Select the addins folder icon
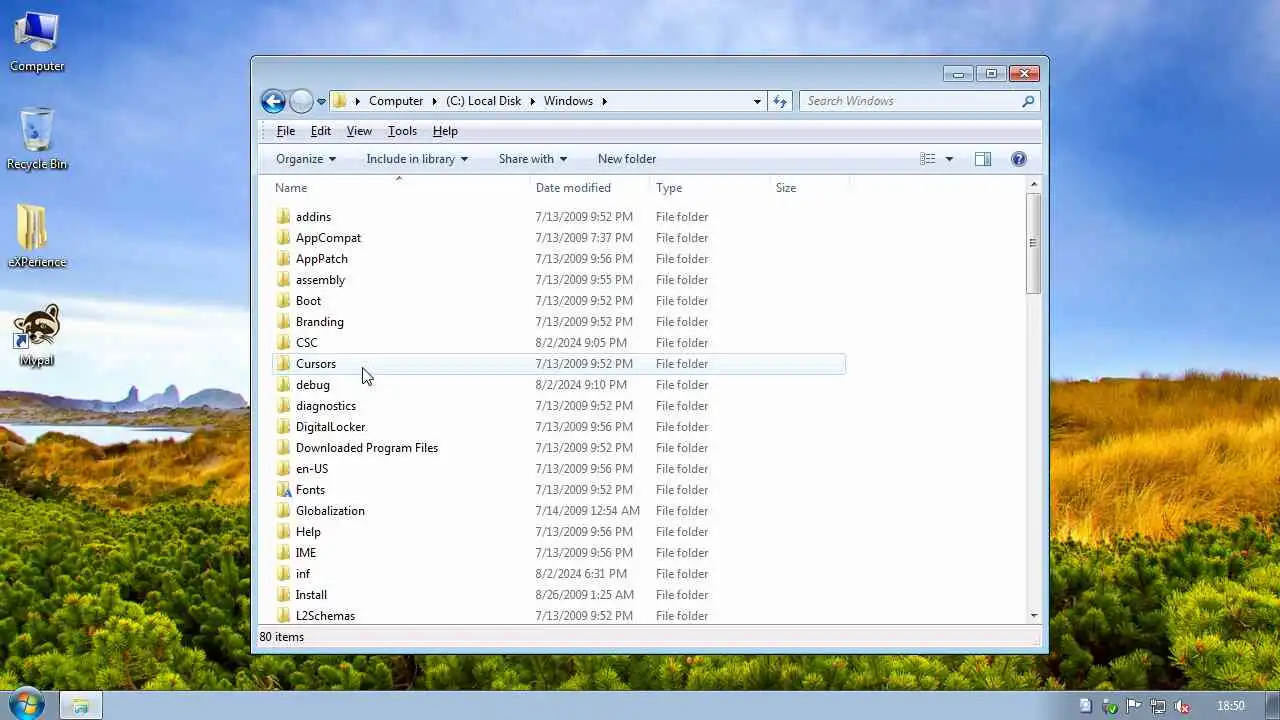The height and width of the screenshot is (720, 1280). 283,216
